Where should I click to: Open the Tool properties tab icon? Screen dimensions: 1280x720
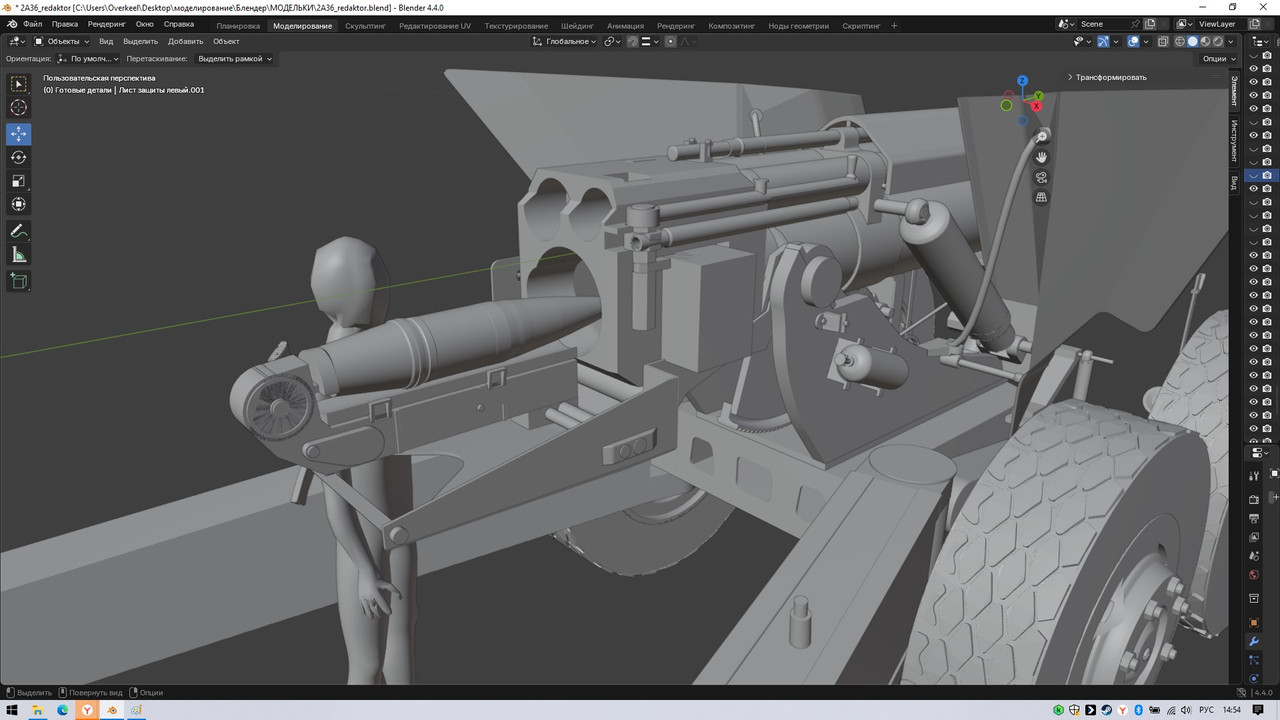(1254, 475)
